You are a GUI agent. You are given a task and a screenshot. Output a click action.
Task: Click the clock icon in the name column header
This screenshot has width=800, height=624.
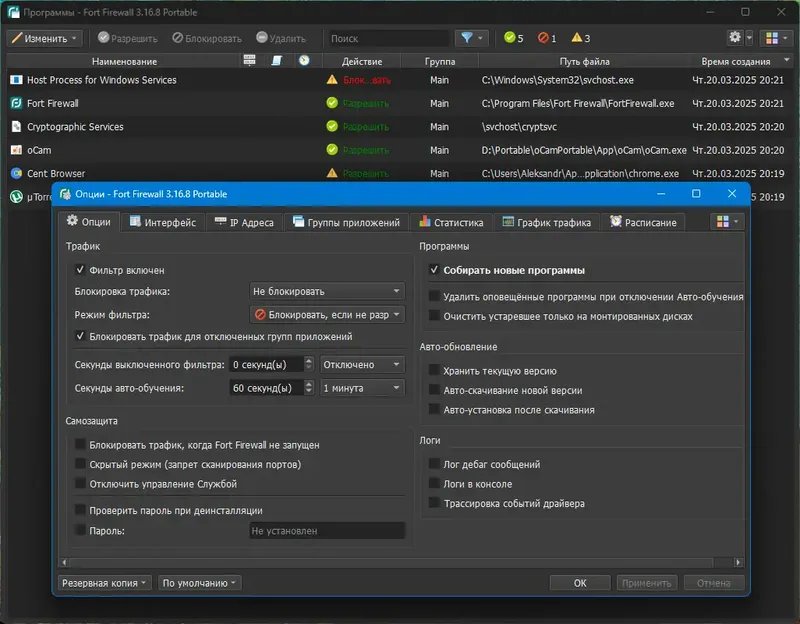point(304,61)
